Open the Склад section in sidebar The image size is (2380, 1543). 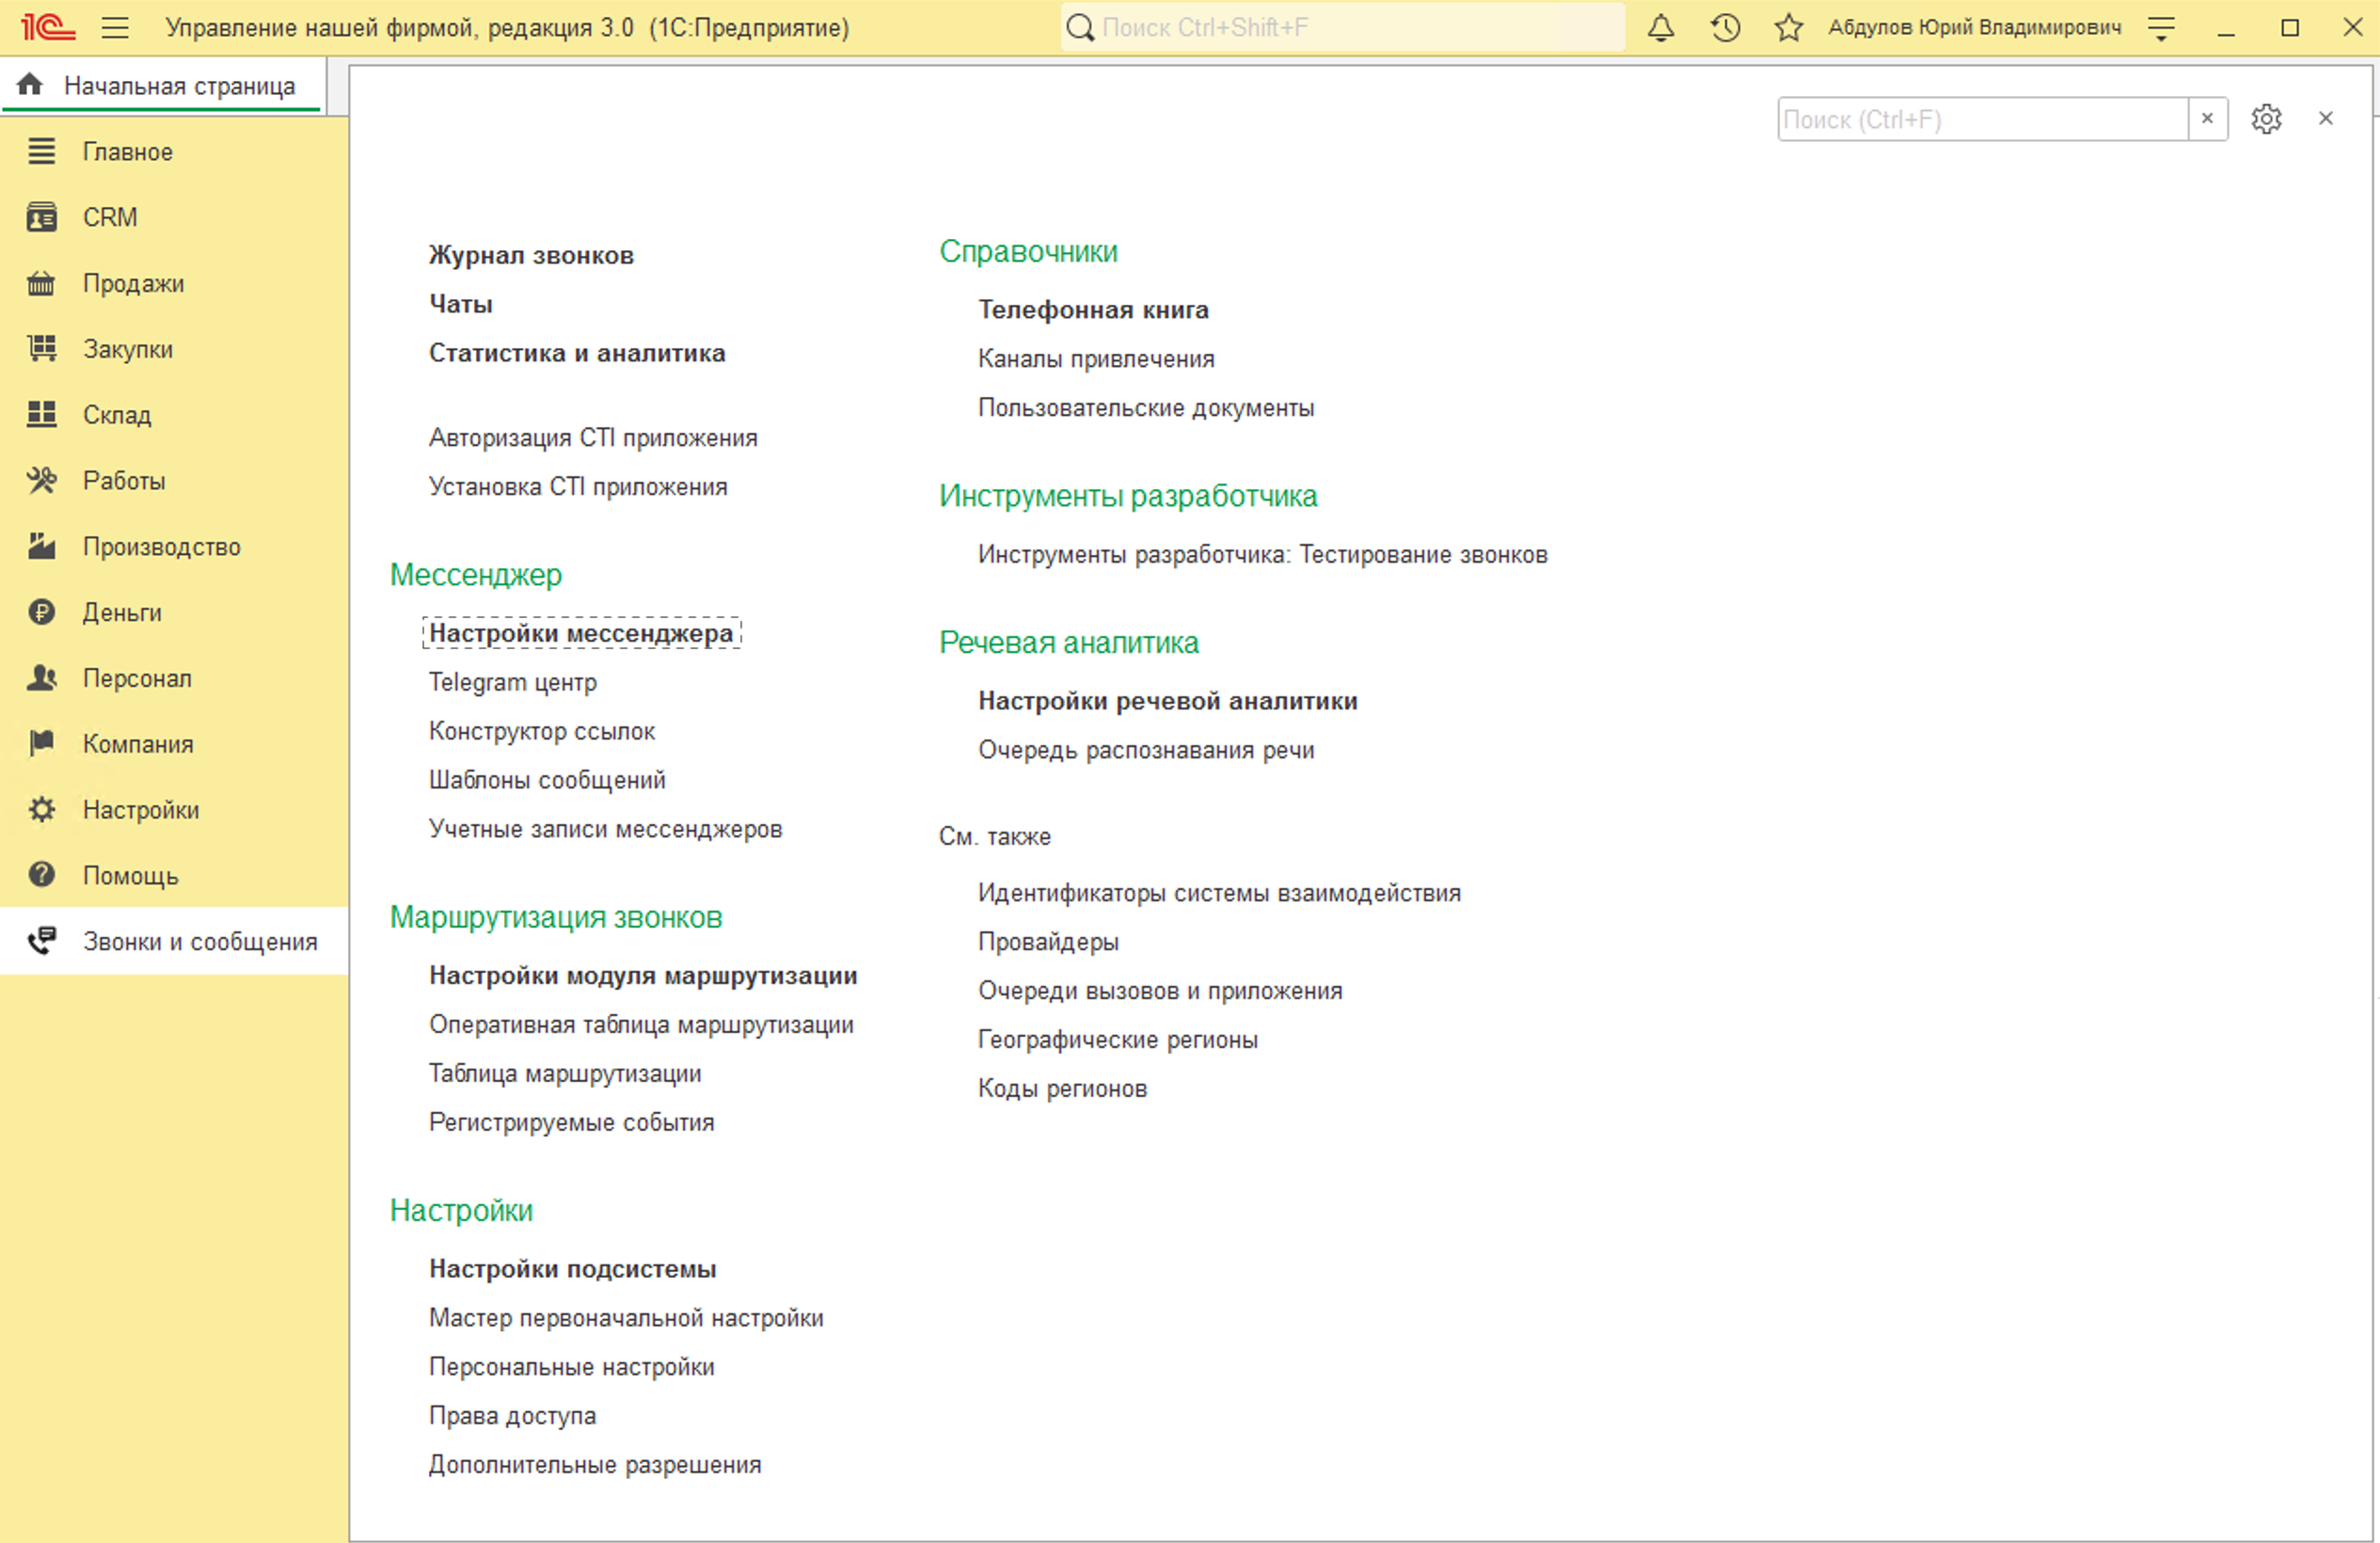tap(116, 415)
